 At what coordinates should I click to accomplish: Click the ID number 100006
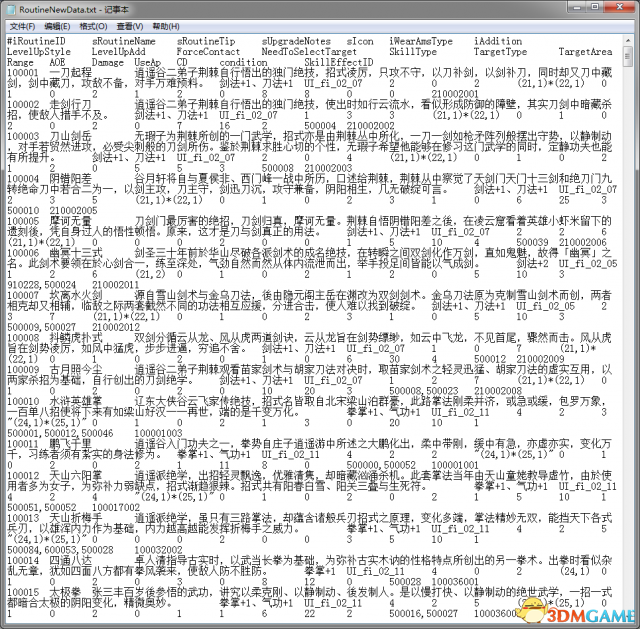[x=23, y=253]
